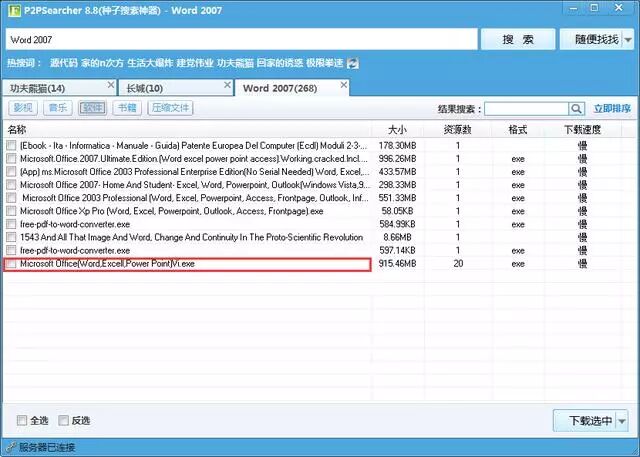Filter results by 压缩文件 category
The height and width of the screenshot is (457, 640).
170,108
